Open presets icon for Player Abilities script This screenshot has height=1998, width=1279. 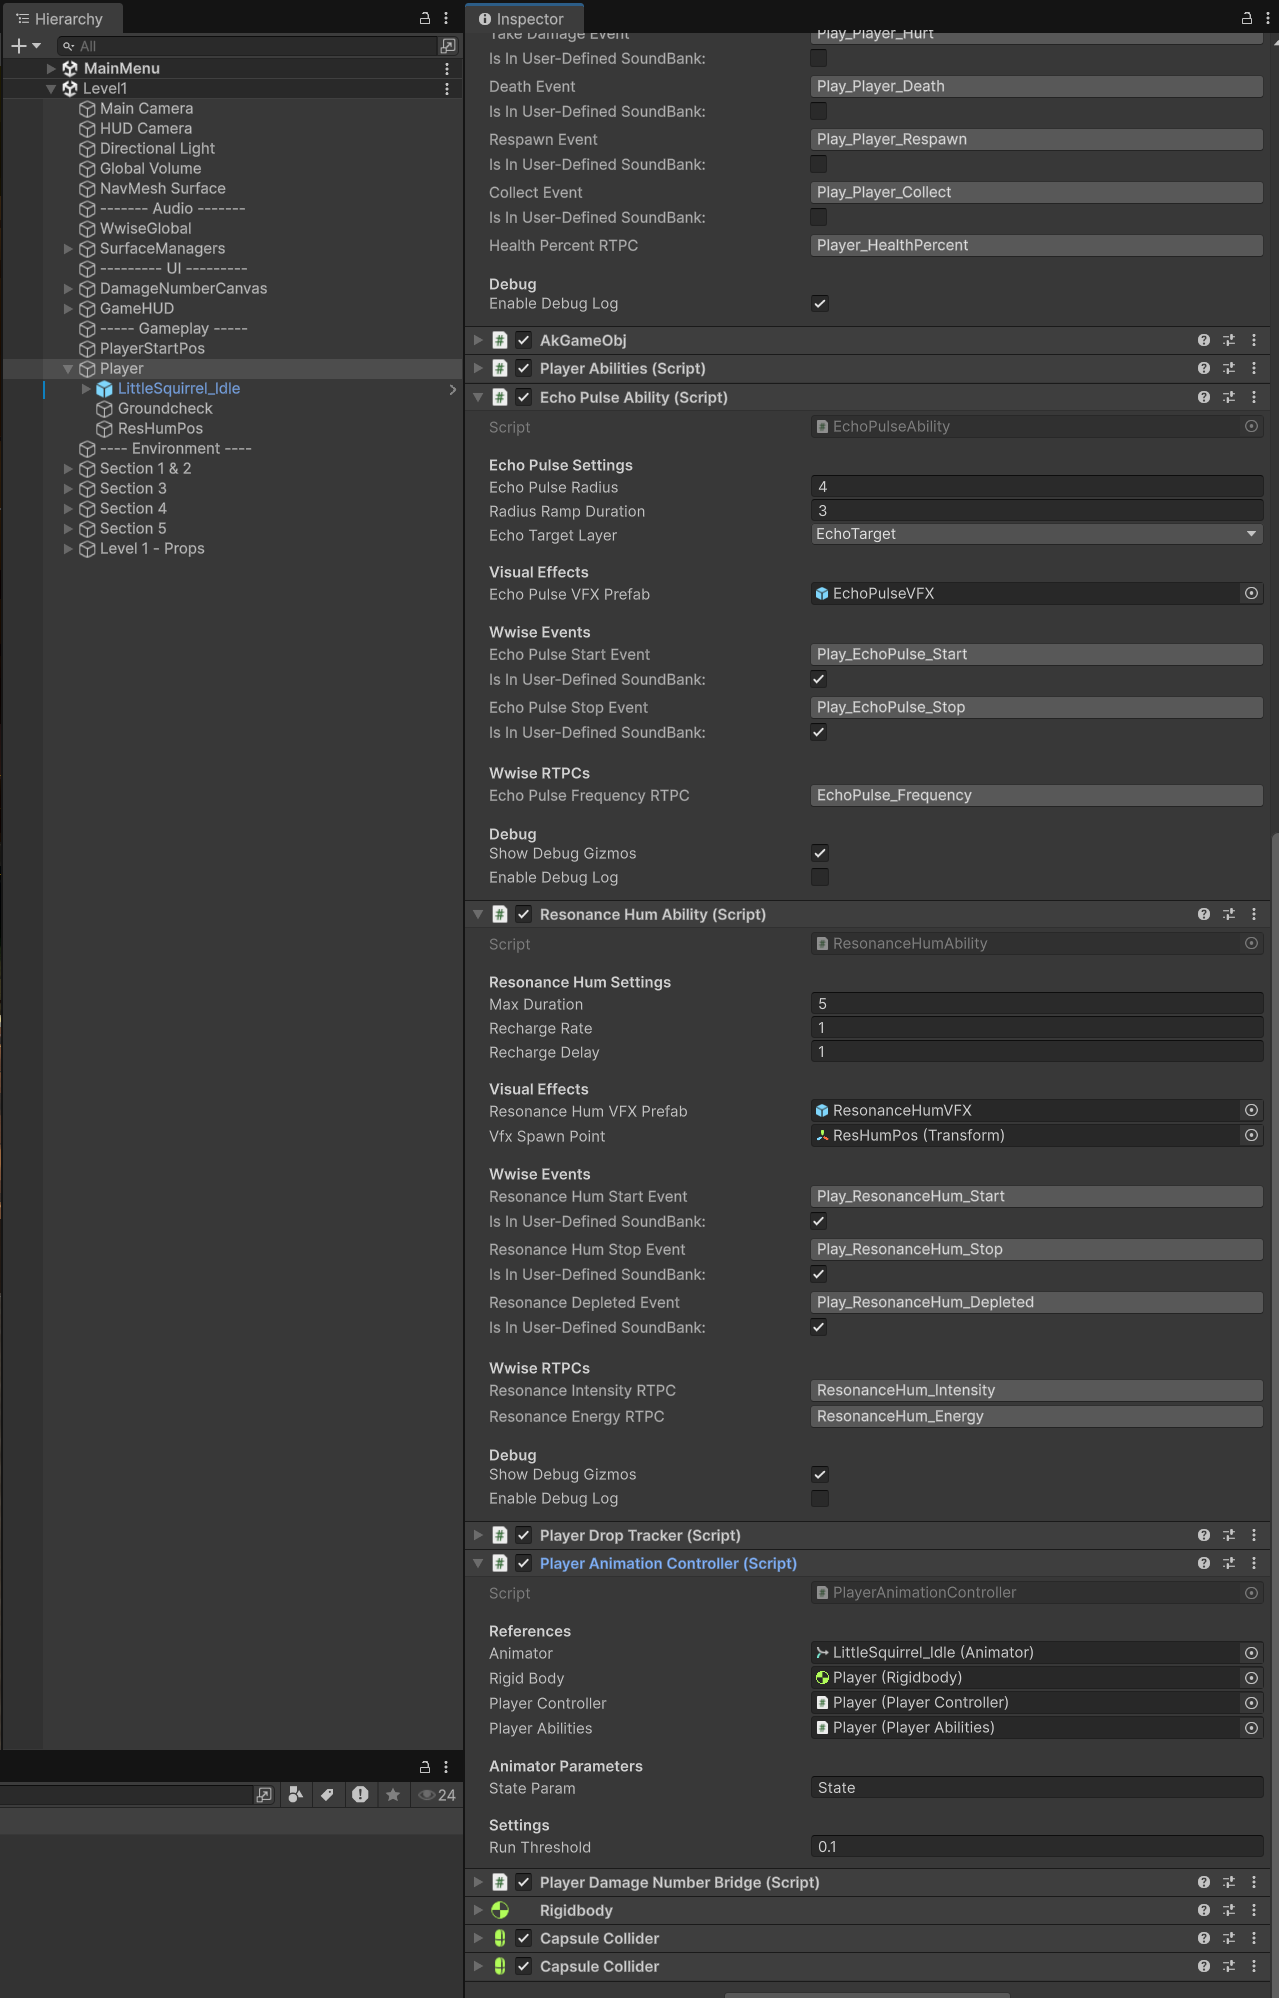tap(1229, 368)
